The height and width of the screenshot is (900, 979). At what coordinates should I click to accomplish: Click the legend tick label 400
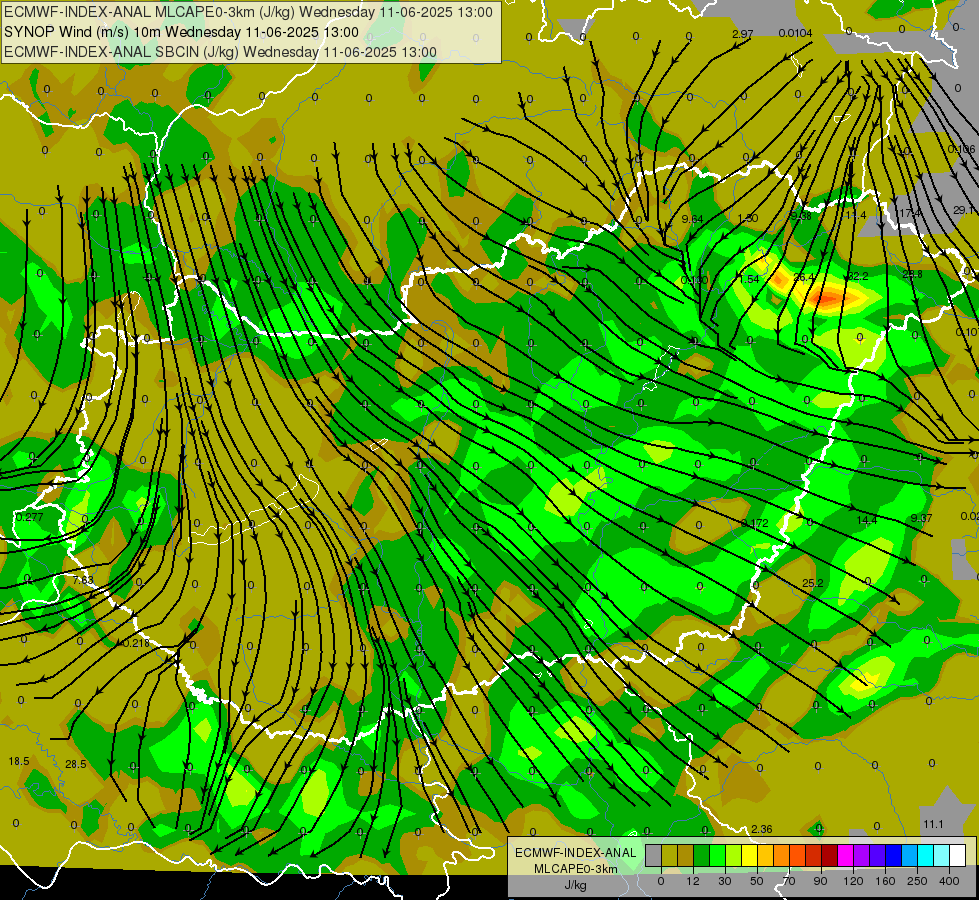(949, 881)
